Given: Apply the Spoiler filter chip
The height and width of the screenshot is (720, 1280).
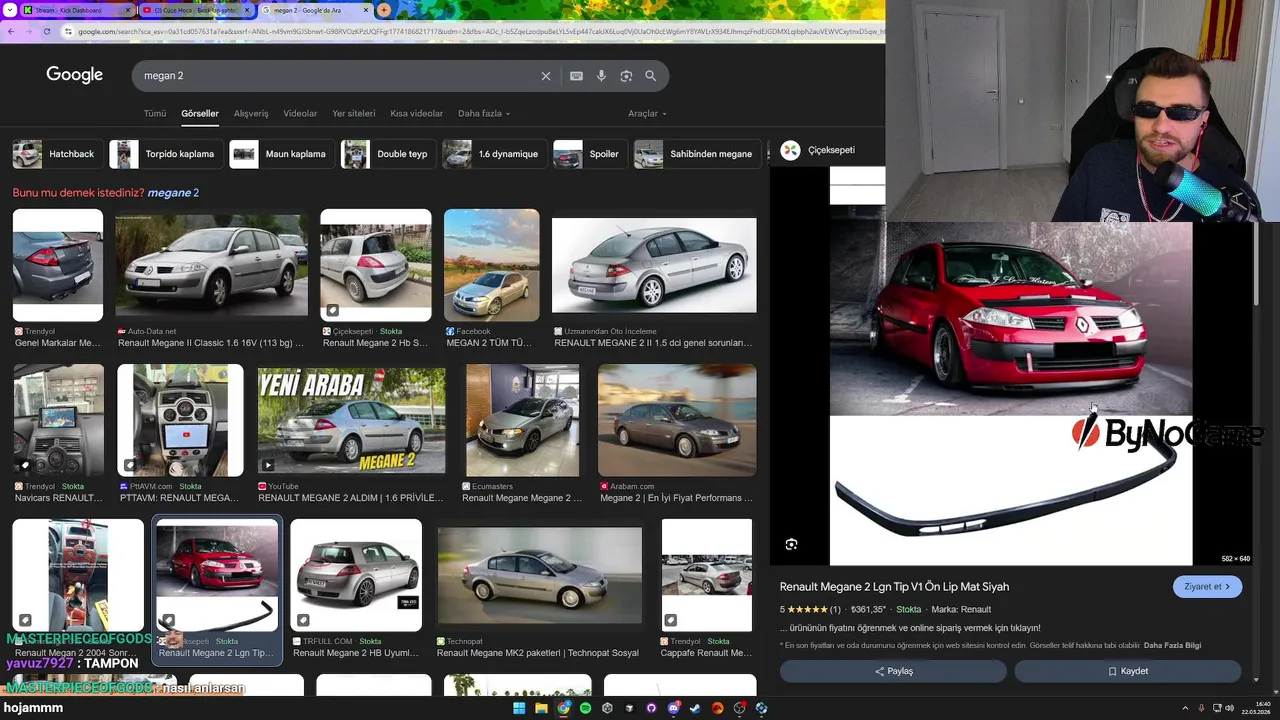Looking at the screenshot, I should click(589, 154).
